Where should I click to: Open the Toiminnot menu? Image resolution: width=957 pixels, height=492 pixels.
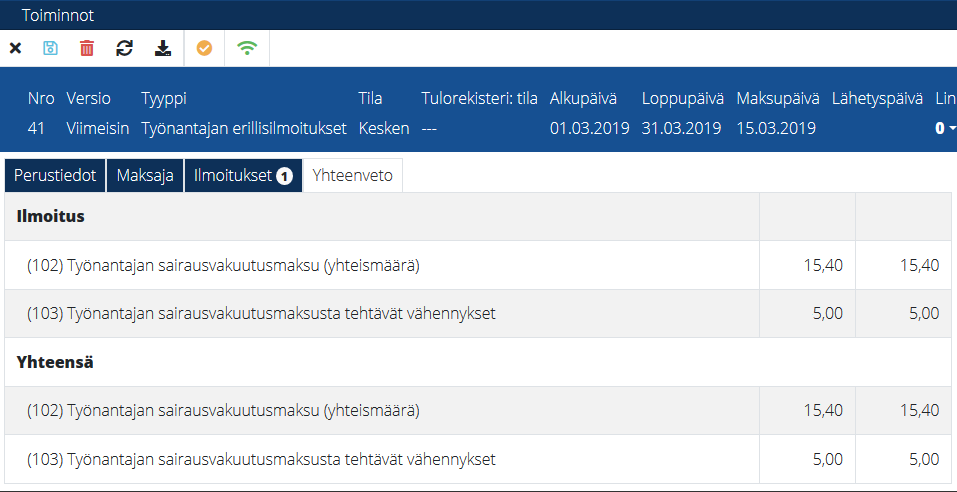tap(57, 15)
